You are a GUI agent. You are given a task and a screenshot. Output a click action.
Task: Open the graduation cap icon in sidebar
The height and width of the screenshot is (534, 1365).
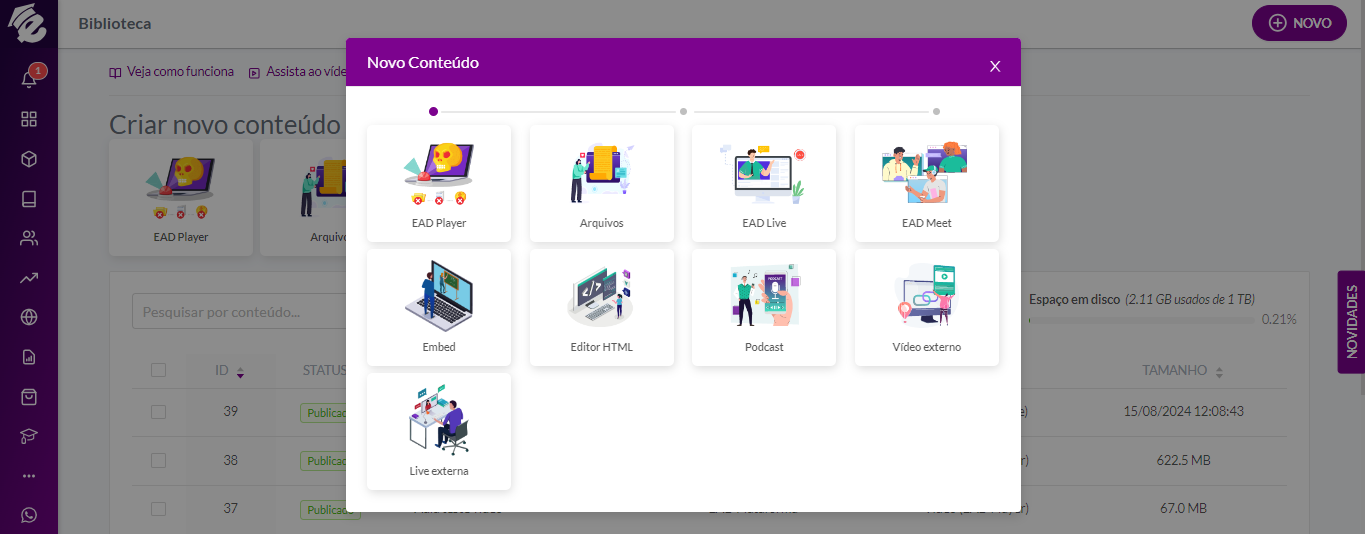point(29,436)
